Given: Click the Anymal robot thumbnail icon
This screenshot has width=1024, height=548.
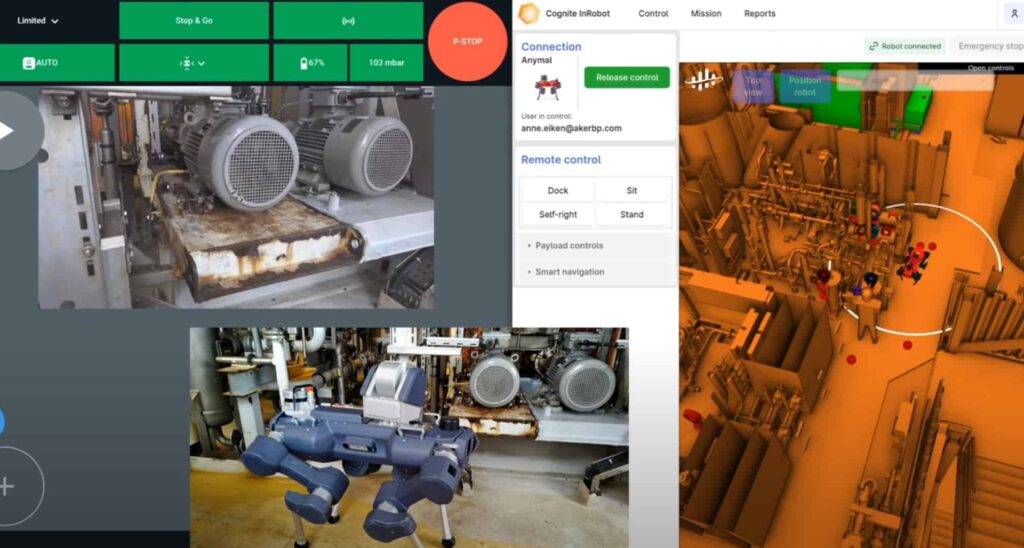Looking at the screenshot, I should point(548,88).
